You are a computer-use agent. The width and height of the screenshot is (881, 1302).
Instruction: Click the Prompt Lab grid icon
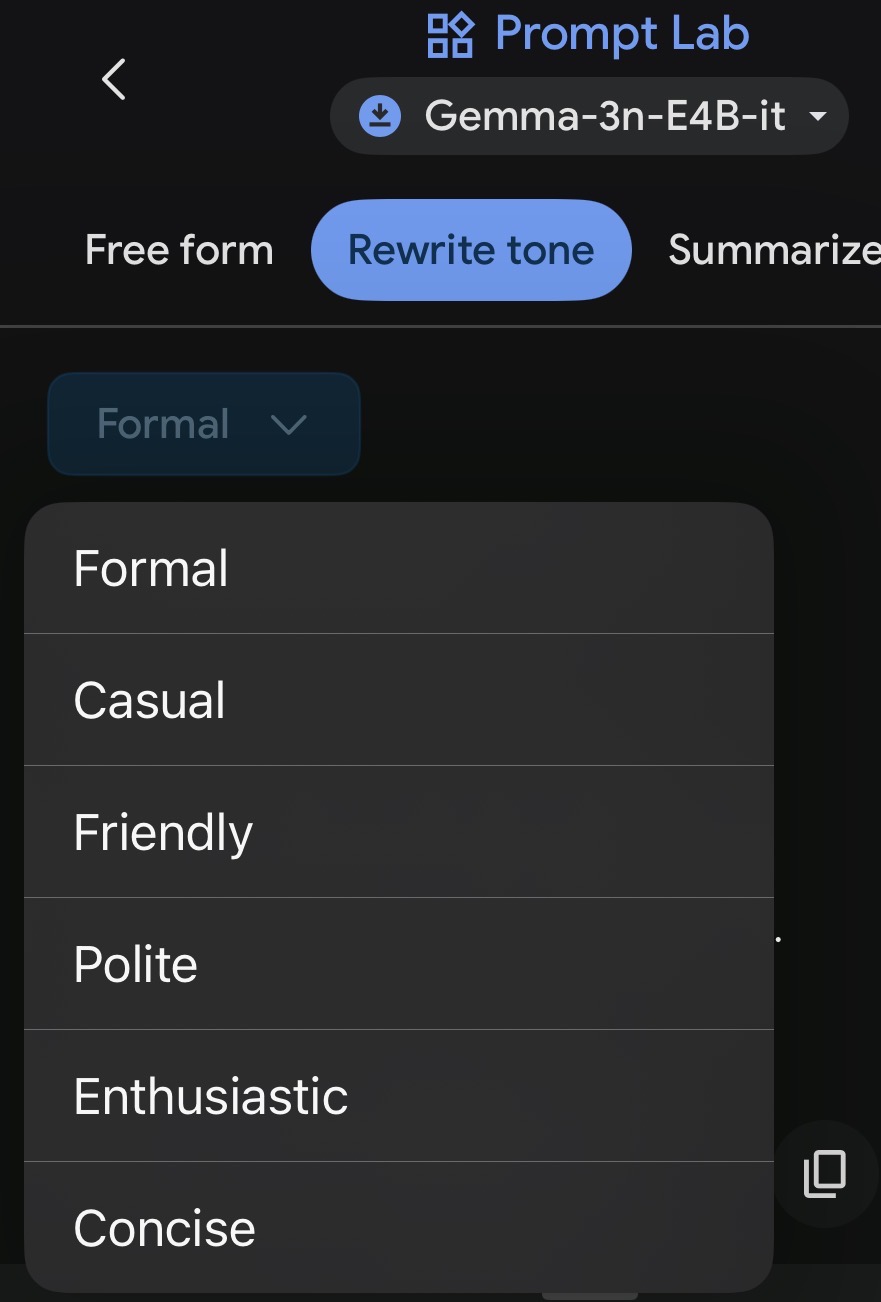[x=450, y=35]
